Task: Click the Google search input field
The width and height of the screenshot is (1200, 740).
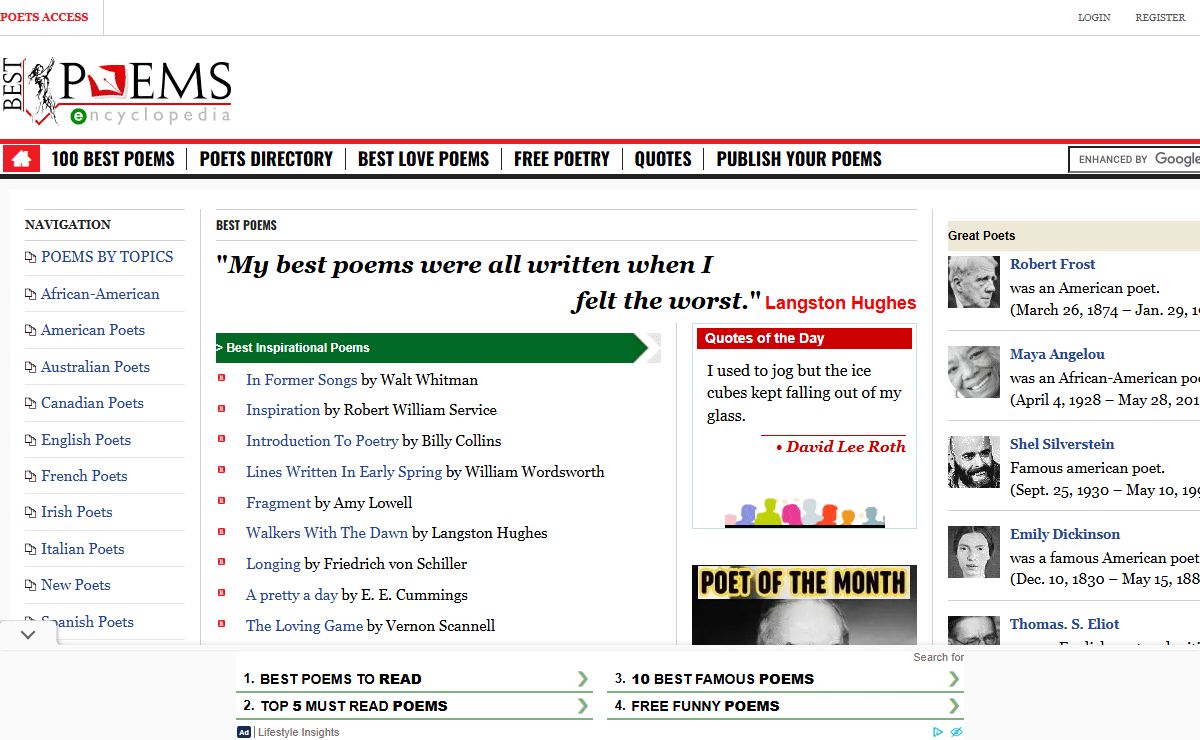Action: click(1136, 159)
